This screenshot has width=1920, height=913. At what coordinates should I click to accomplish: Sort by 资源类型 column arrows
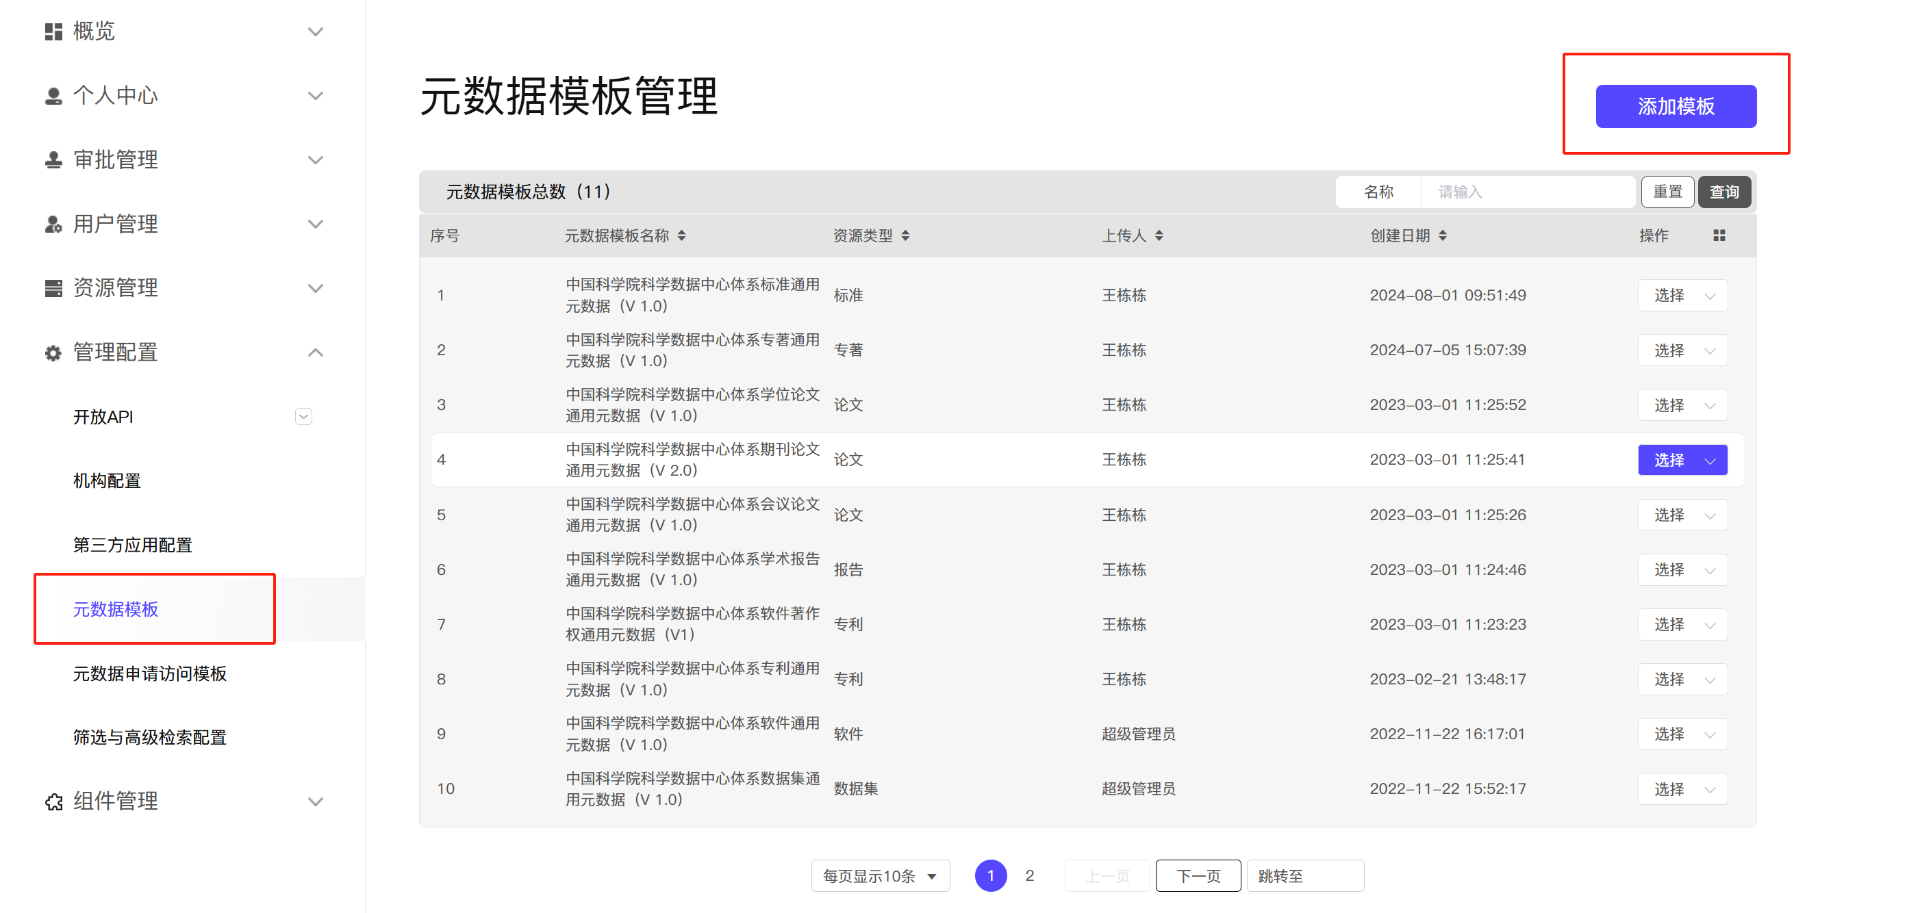point(905,236)
